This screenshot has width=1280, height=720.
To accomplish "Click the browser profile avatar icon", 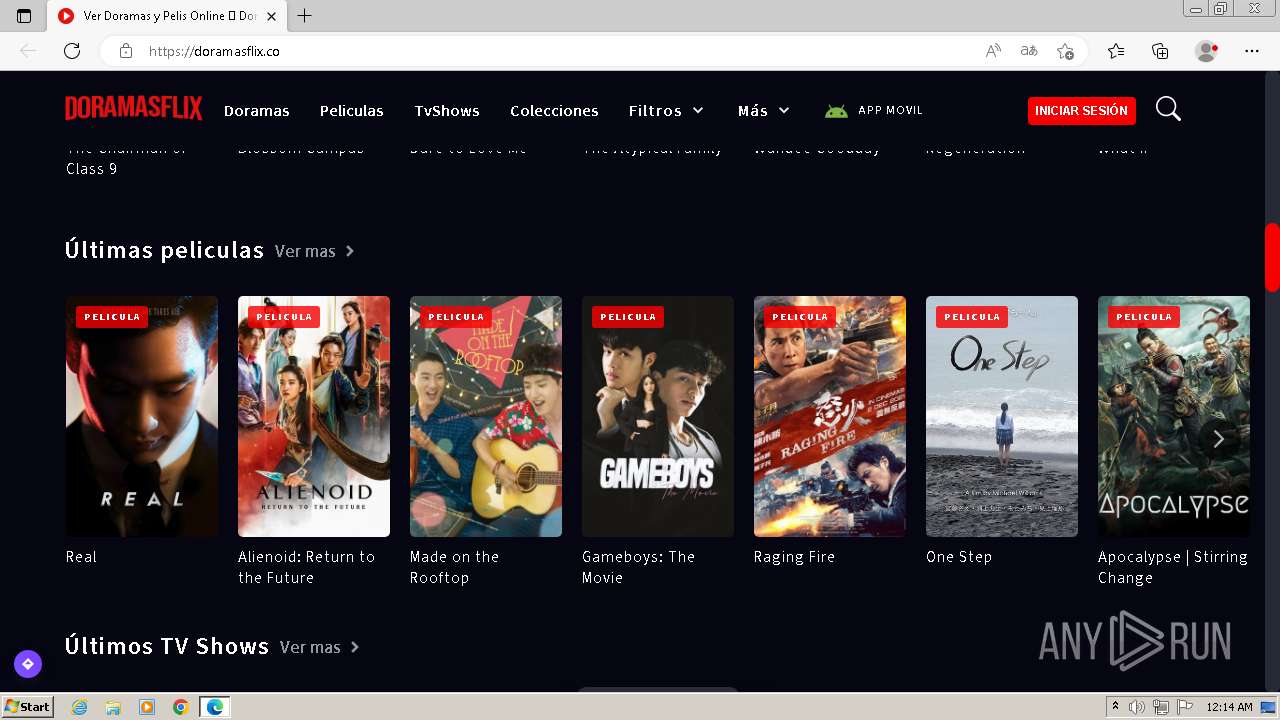I will (1207, 51).
